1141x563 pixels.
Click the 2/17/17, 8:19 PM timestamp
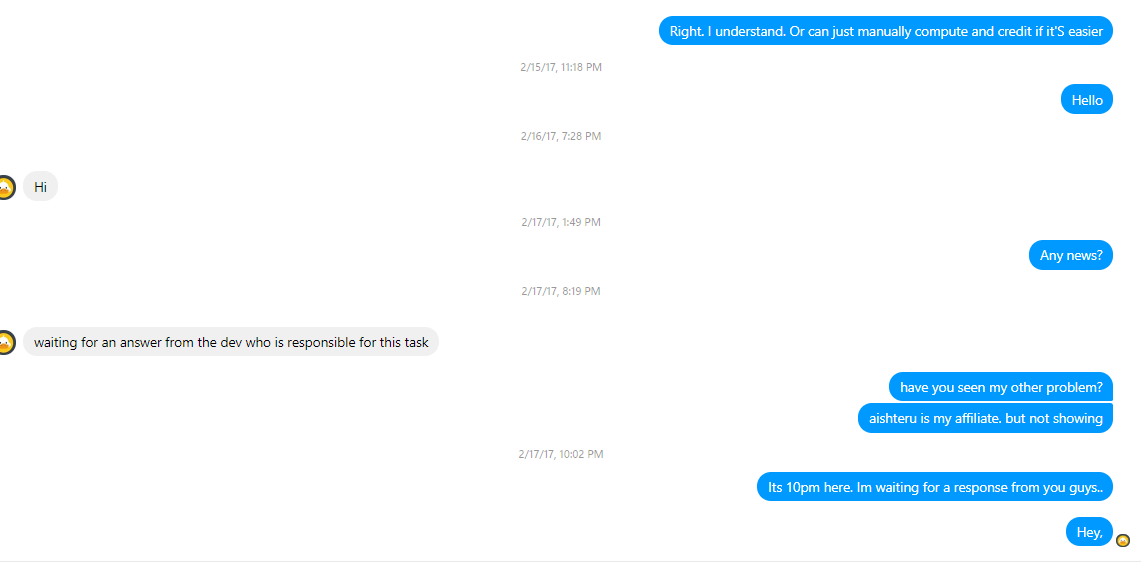coord(561,291)
